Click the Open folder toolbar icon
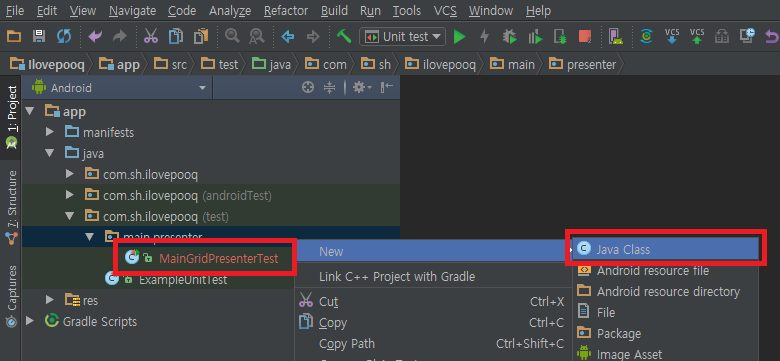Image resolution: width=780 pixels, height=361 pixels. [x=13, y=37]
